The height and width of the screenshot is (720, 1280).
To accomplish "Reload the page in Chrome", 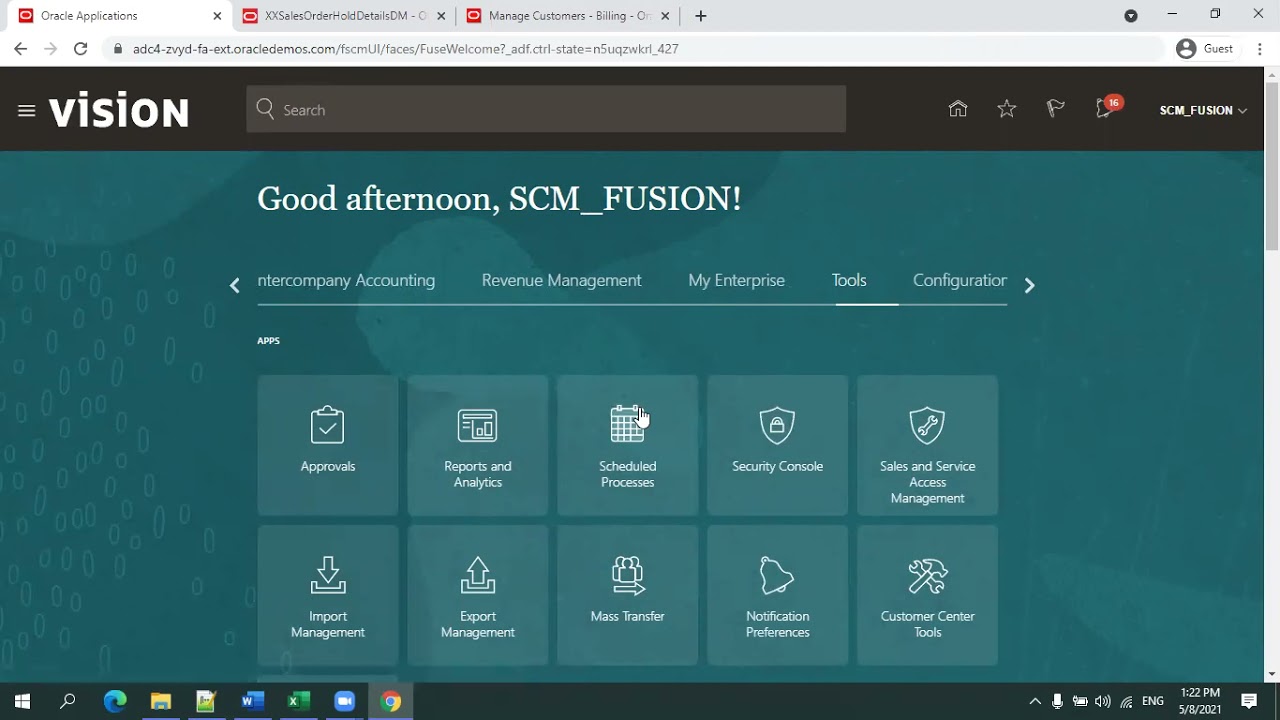I will 81,48.
